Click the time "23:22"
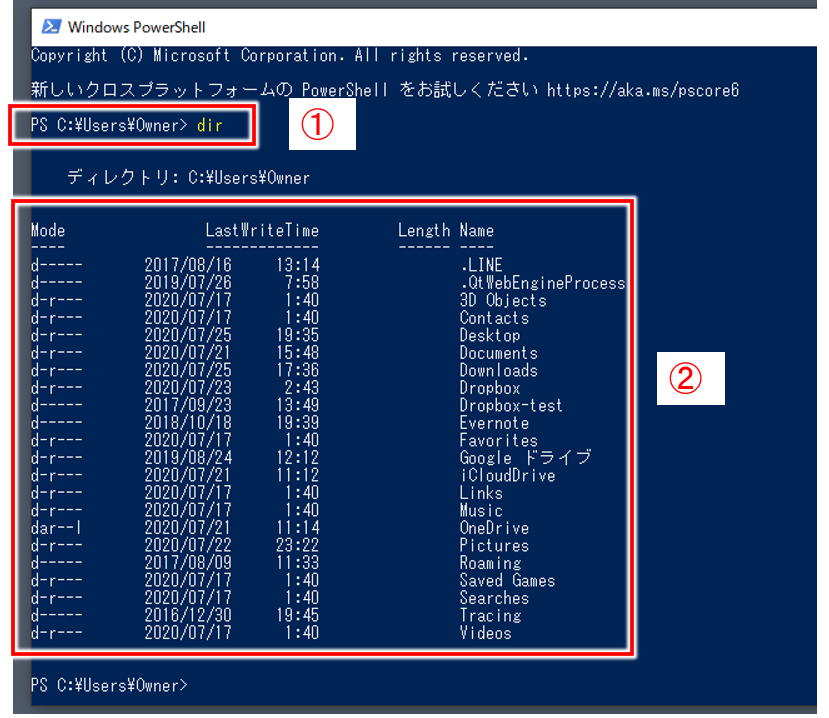 [x=298, y=545]
